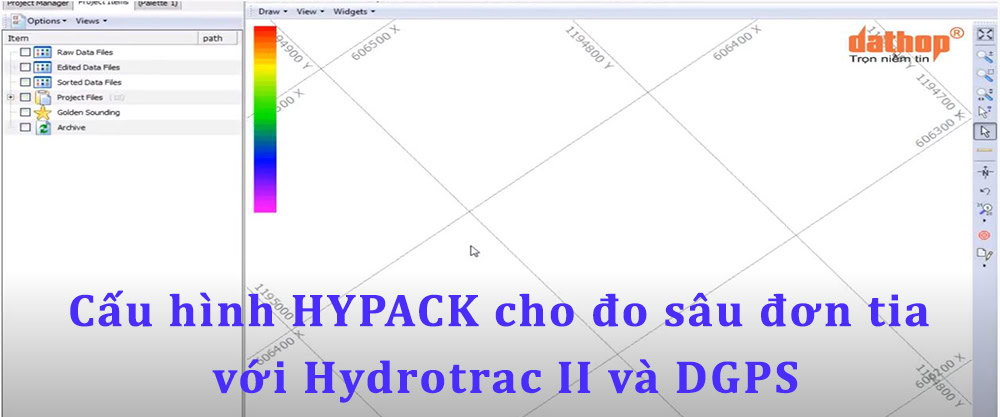Click the north arrow orientation icon
The height and width of the screenshot is (417, 1000).
click(984, 172)
